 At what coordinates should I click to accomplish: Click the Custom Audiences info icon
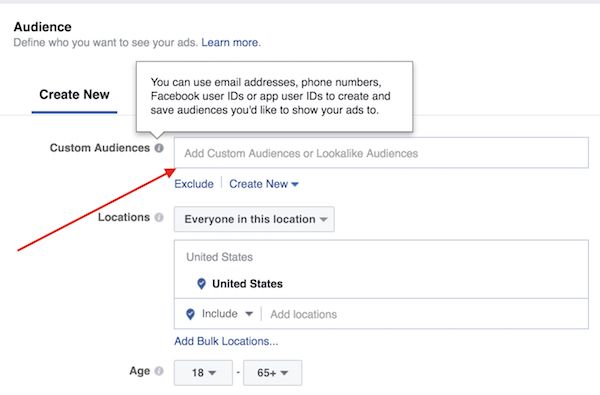(159, 148)
